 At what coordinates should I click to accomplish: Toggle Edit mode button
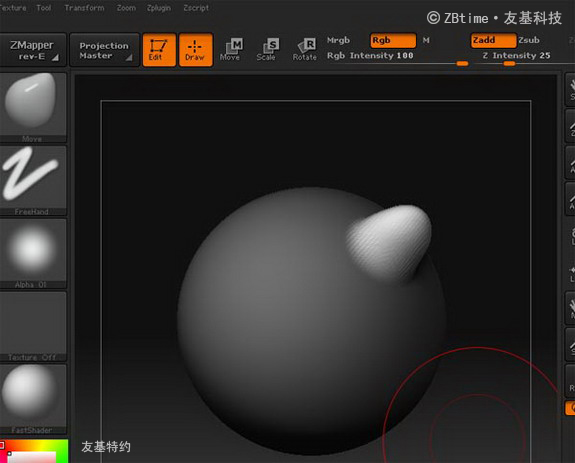(x=159, y=50)
